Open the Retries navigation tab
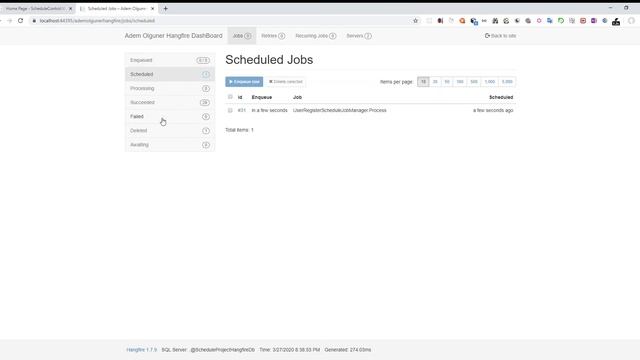 pos(273,36)
